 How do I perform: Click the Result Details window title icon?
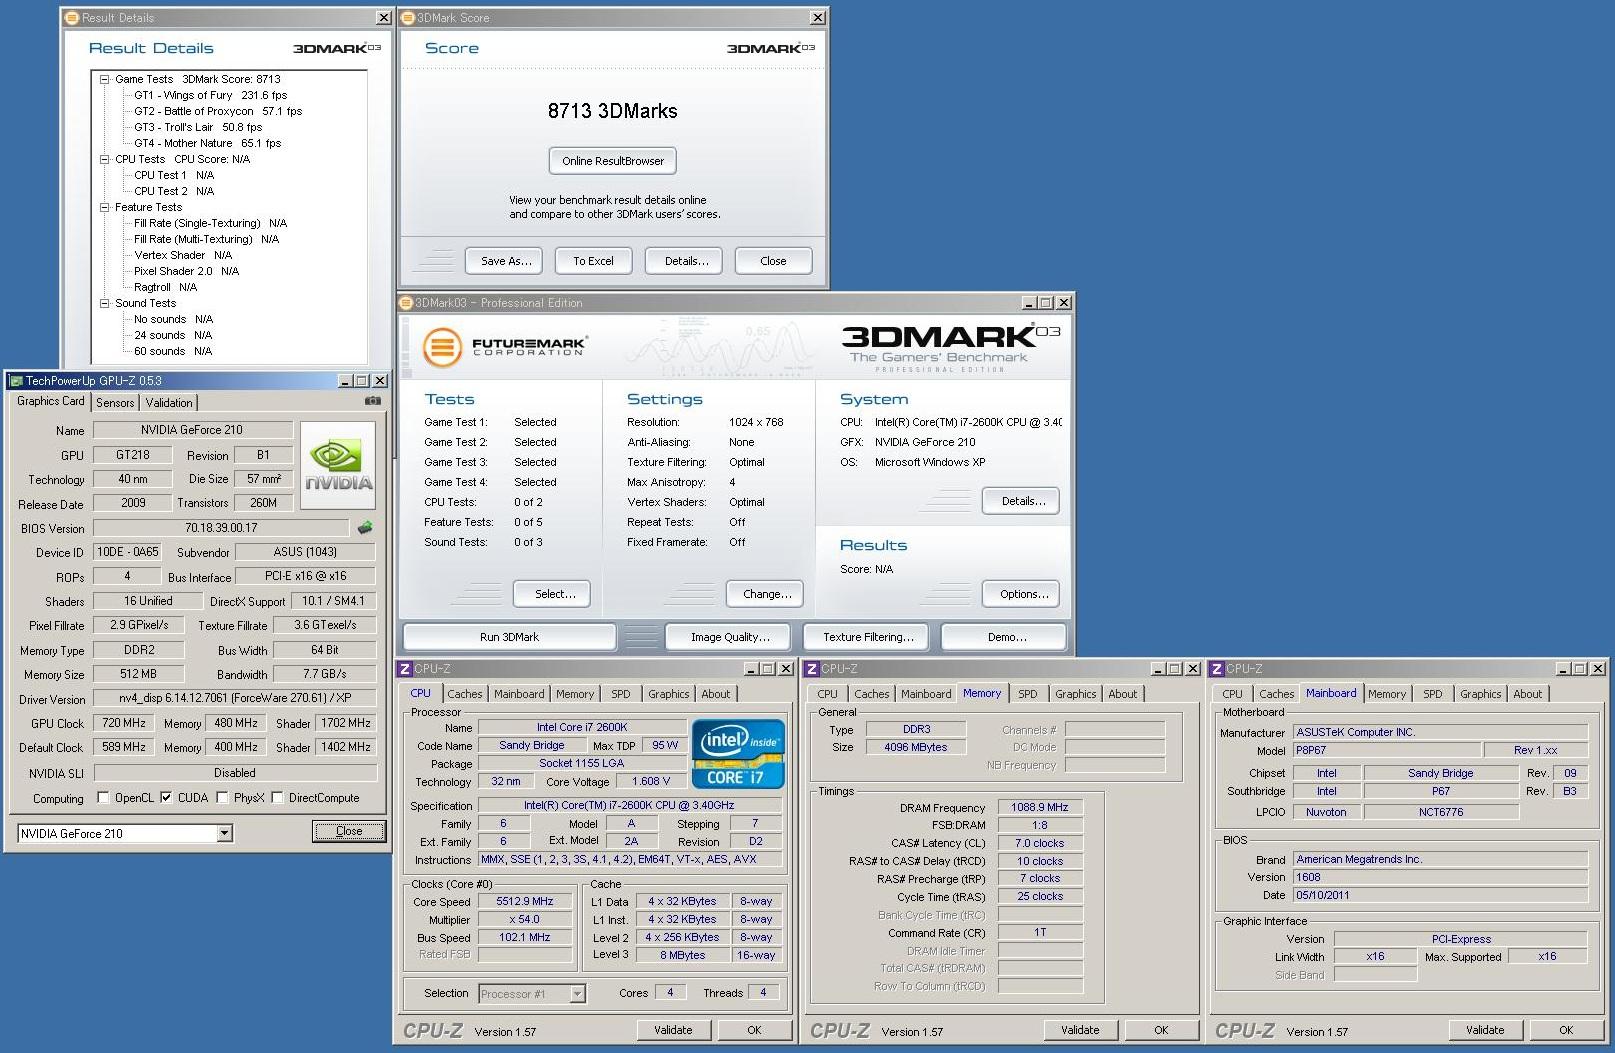coord(71,18)
